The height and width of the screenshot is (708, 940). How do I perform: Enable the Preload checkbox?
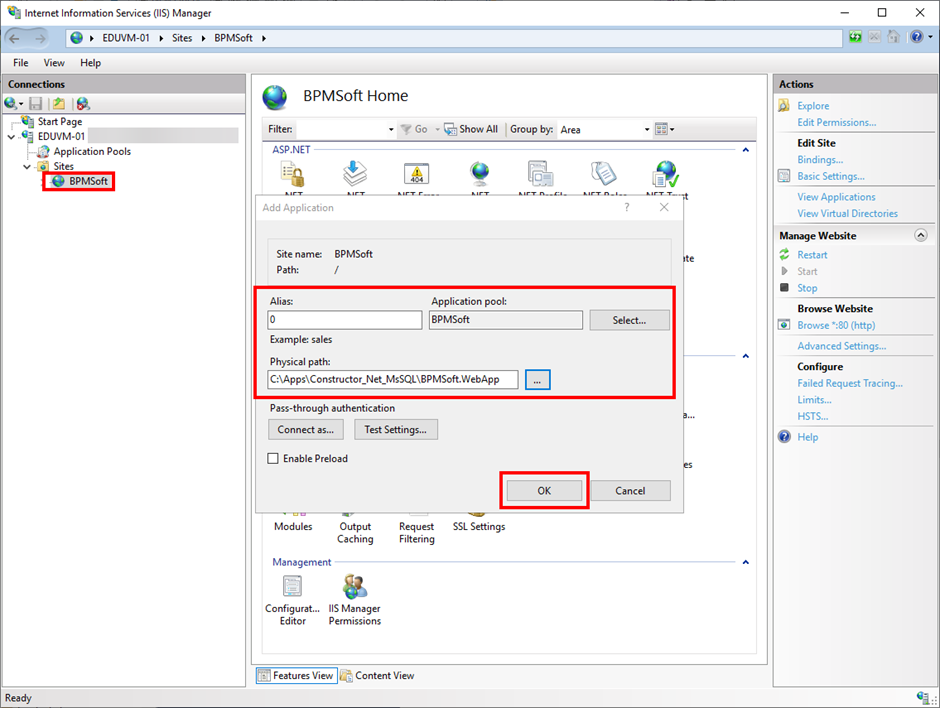point(273,459)
